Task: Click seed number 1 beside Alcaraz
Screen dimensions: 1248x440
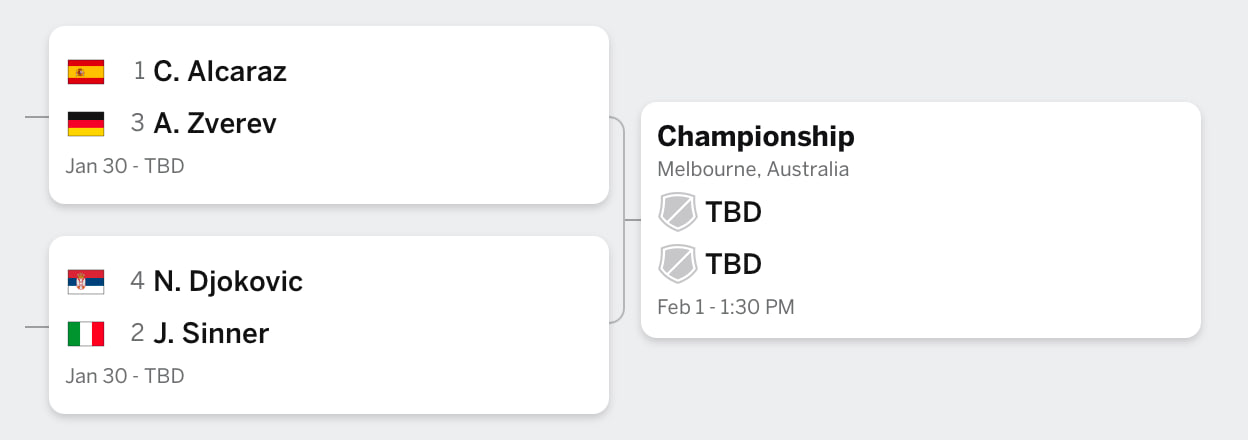Action: coord(139,72)
